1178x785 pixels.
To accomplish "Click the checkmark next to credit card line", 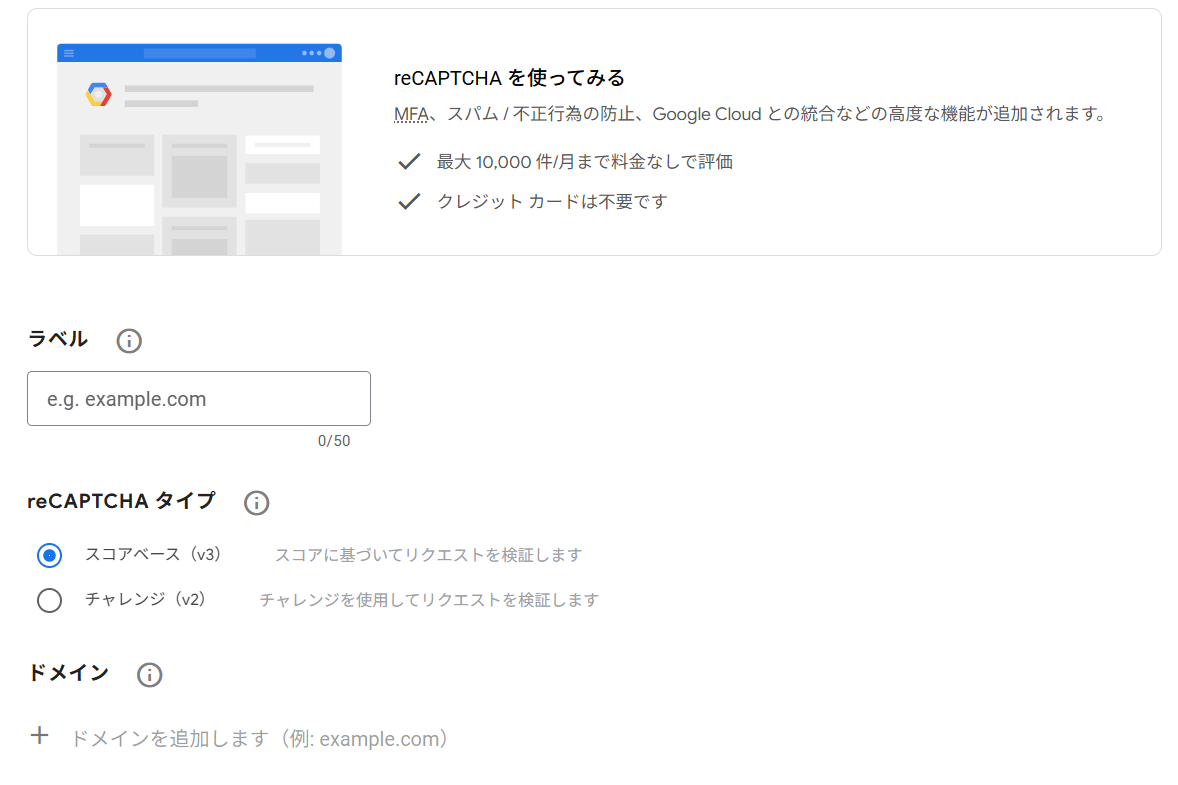I will coord(409,200).
